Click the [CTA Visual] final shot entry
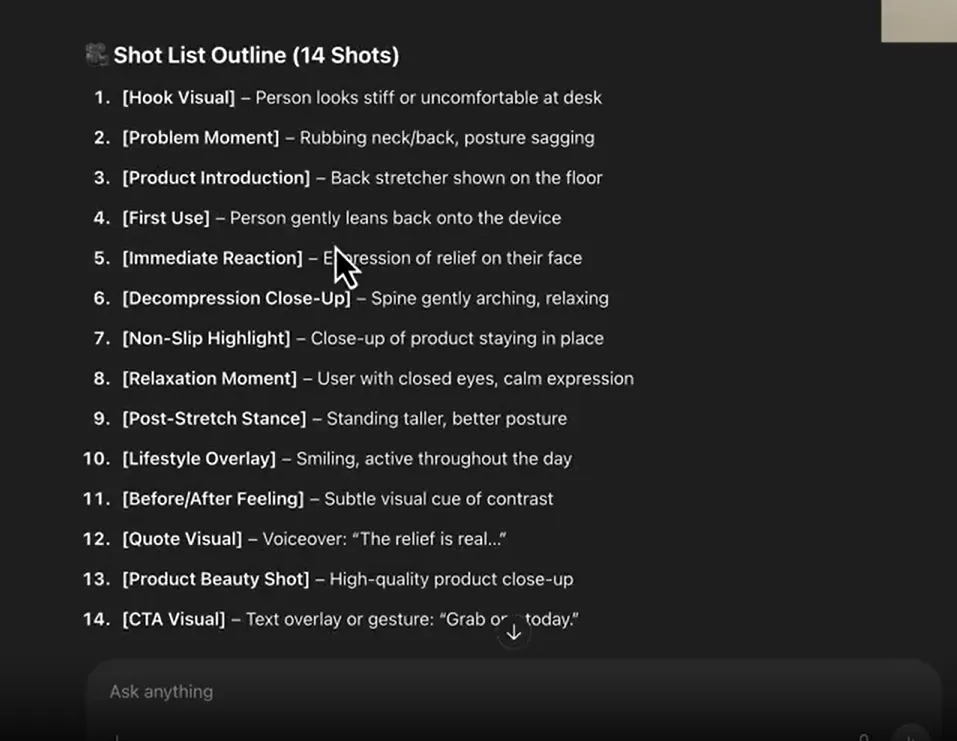Screen dimensions: 957x741 tap(331, 619)
